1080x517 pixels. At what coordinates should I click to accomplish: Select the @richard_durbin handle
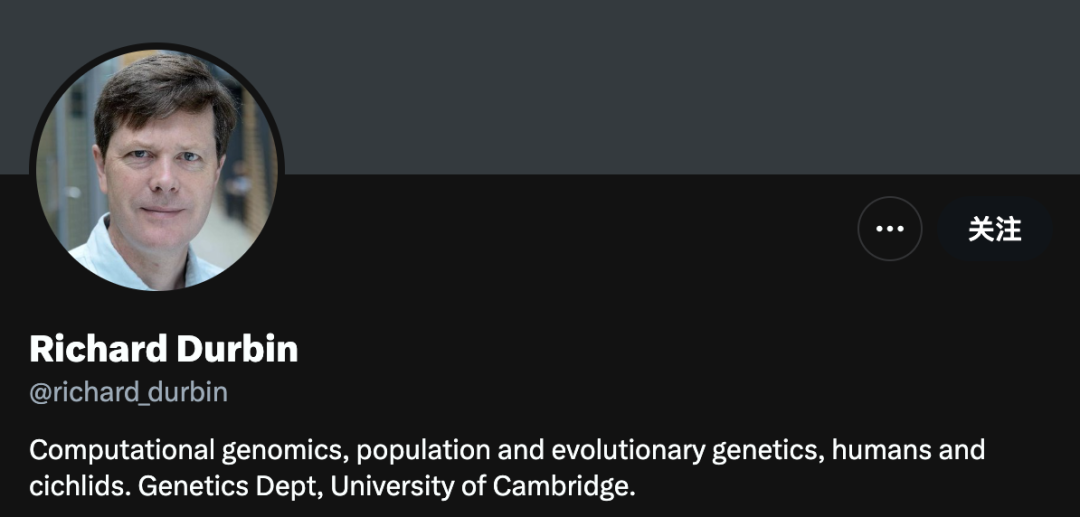click(x=129, y=392)
